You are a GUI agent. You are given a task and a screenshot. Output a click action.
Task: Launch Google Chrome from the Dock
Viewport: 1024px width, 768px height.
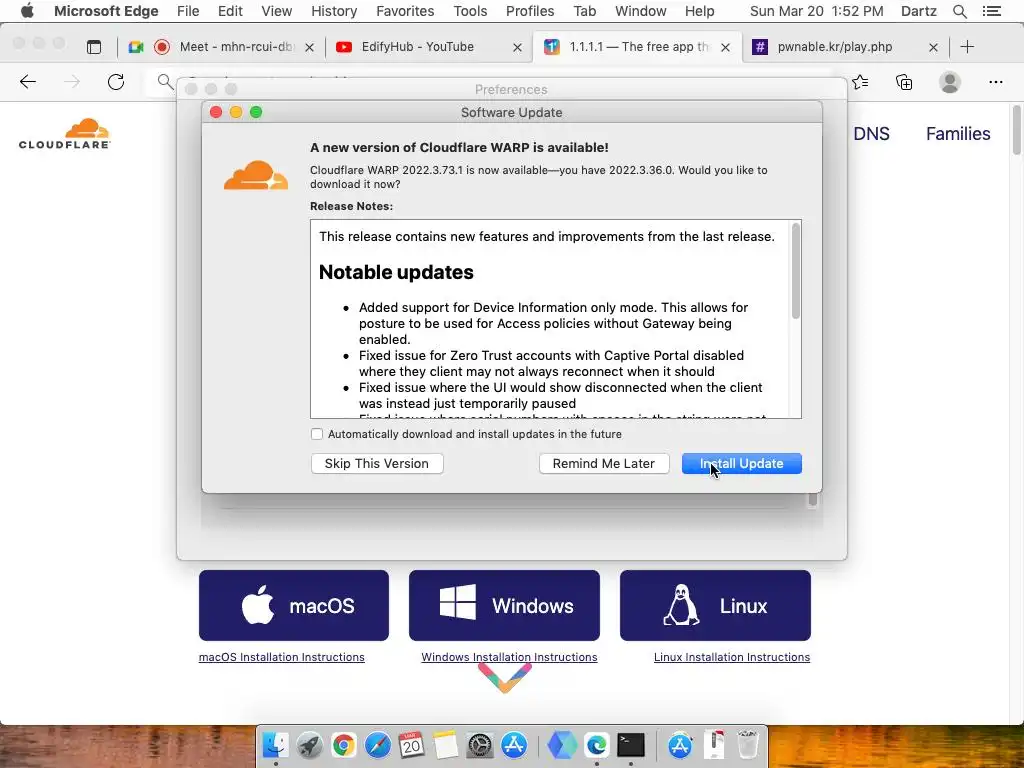[344, 744]
